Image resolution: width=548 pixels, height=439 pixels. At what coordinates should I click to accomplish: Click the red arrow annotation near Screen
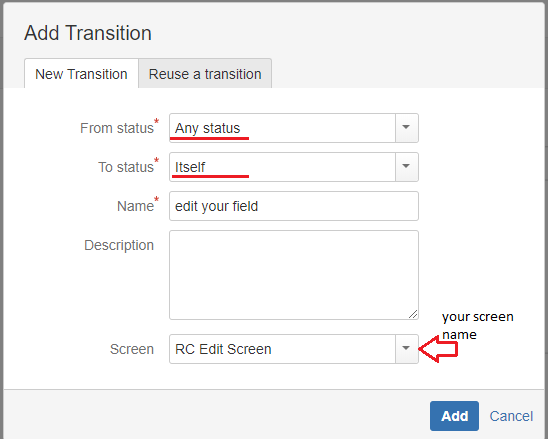click(438, 349)
